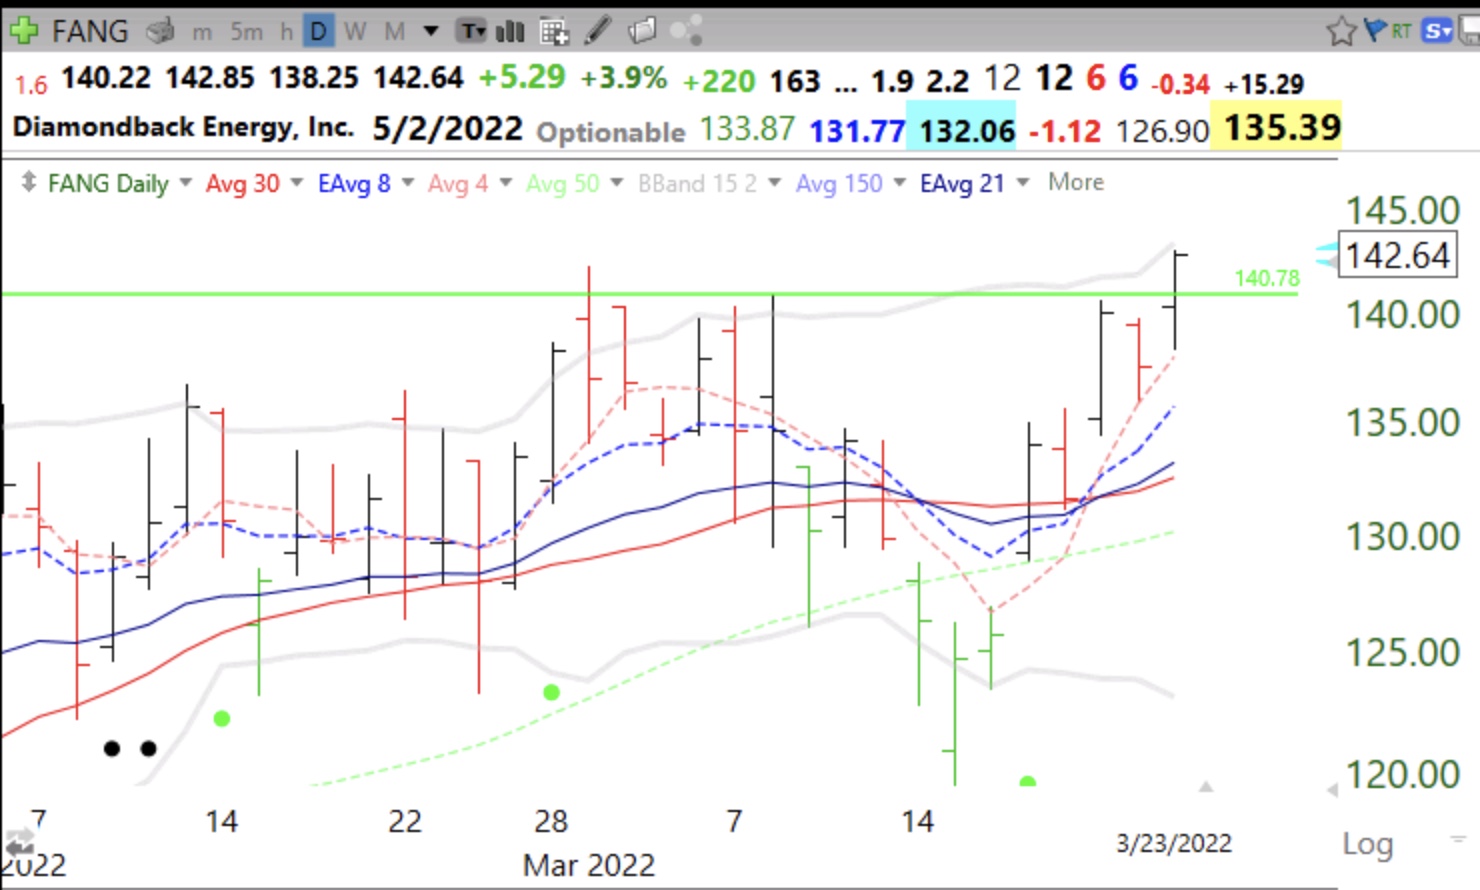
Task: Switch to the Weekly (W) timeframe
Action: pos(355,31)
